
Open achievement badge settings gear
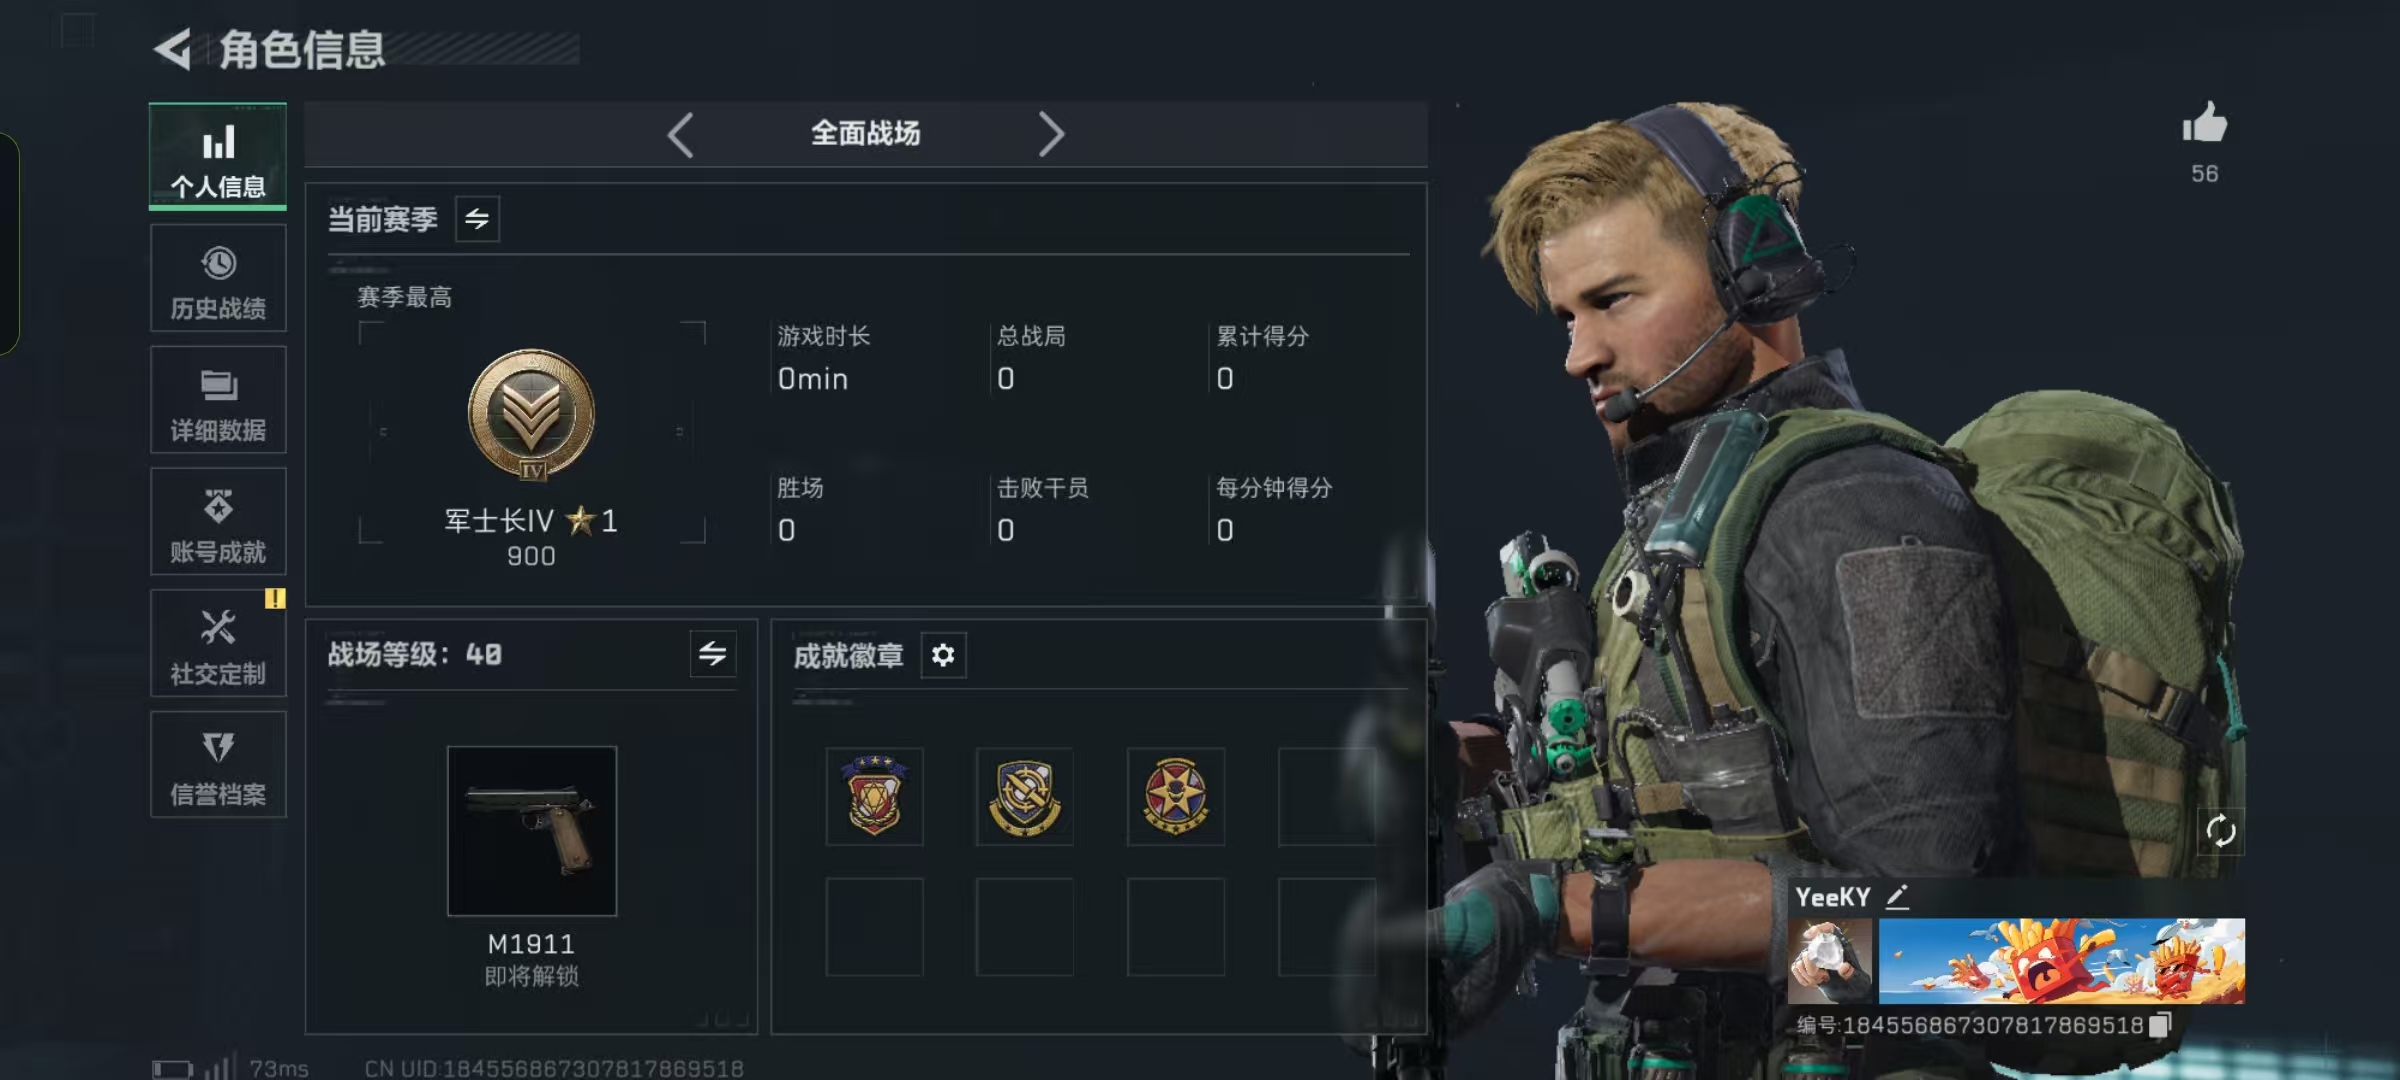tap(943, 655)
